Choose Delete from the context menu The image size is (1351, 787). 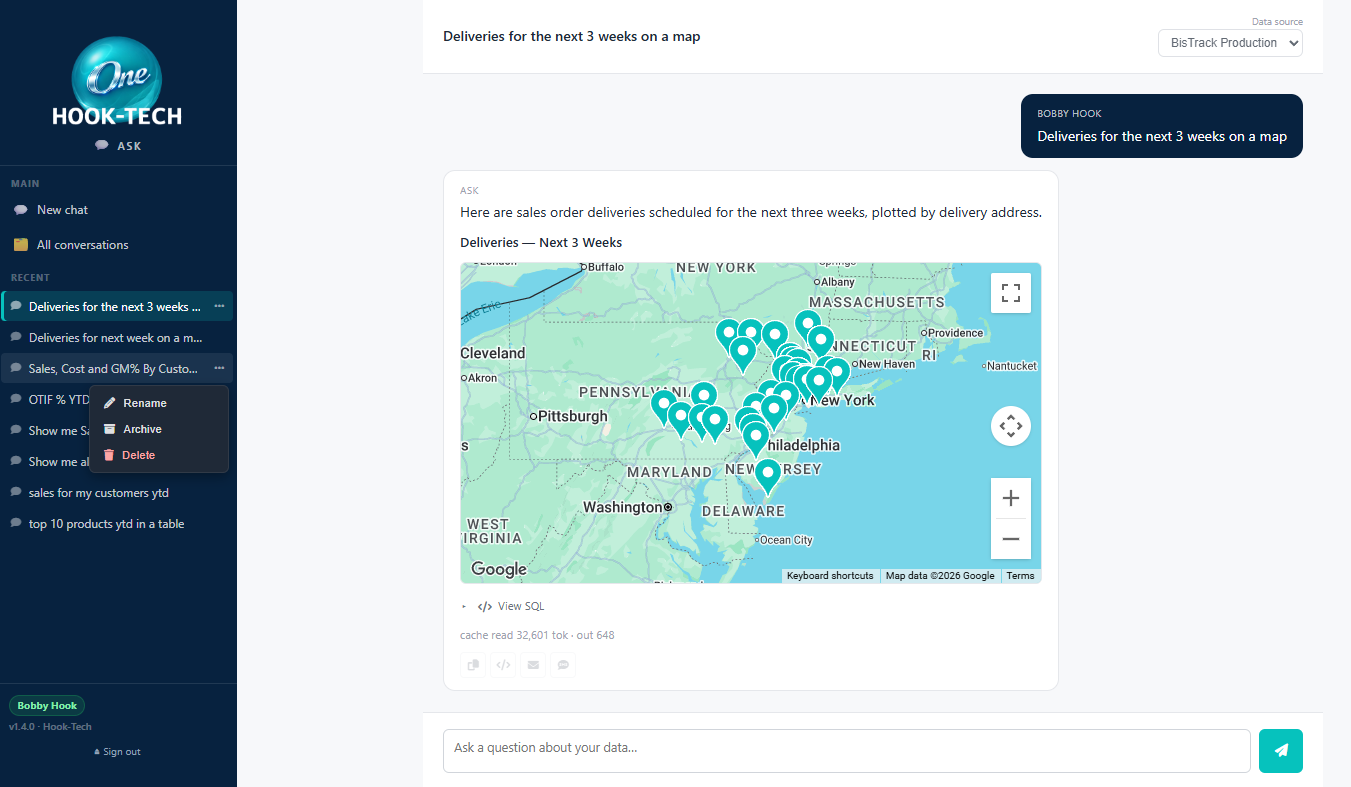159,455
